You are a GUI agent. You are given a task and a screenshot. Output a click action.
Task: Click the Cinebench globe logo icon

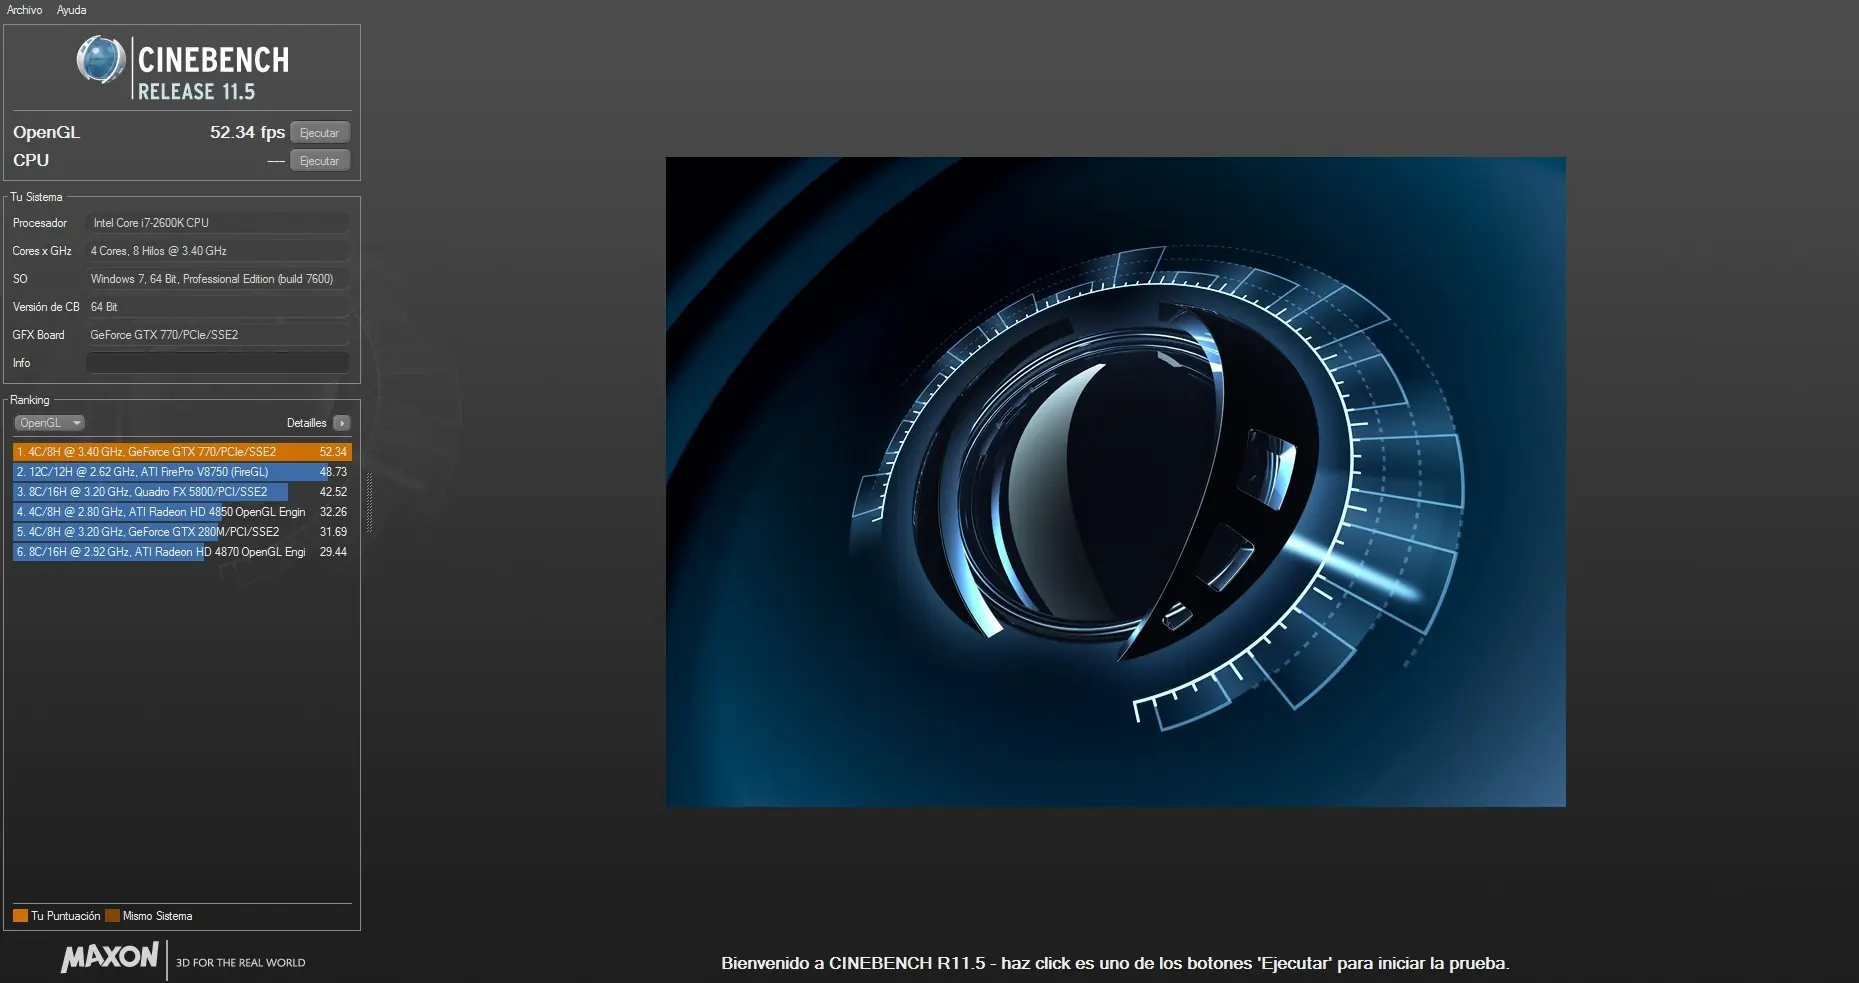[x=100, y=60]
